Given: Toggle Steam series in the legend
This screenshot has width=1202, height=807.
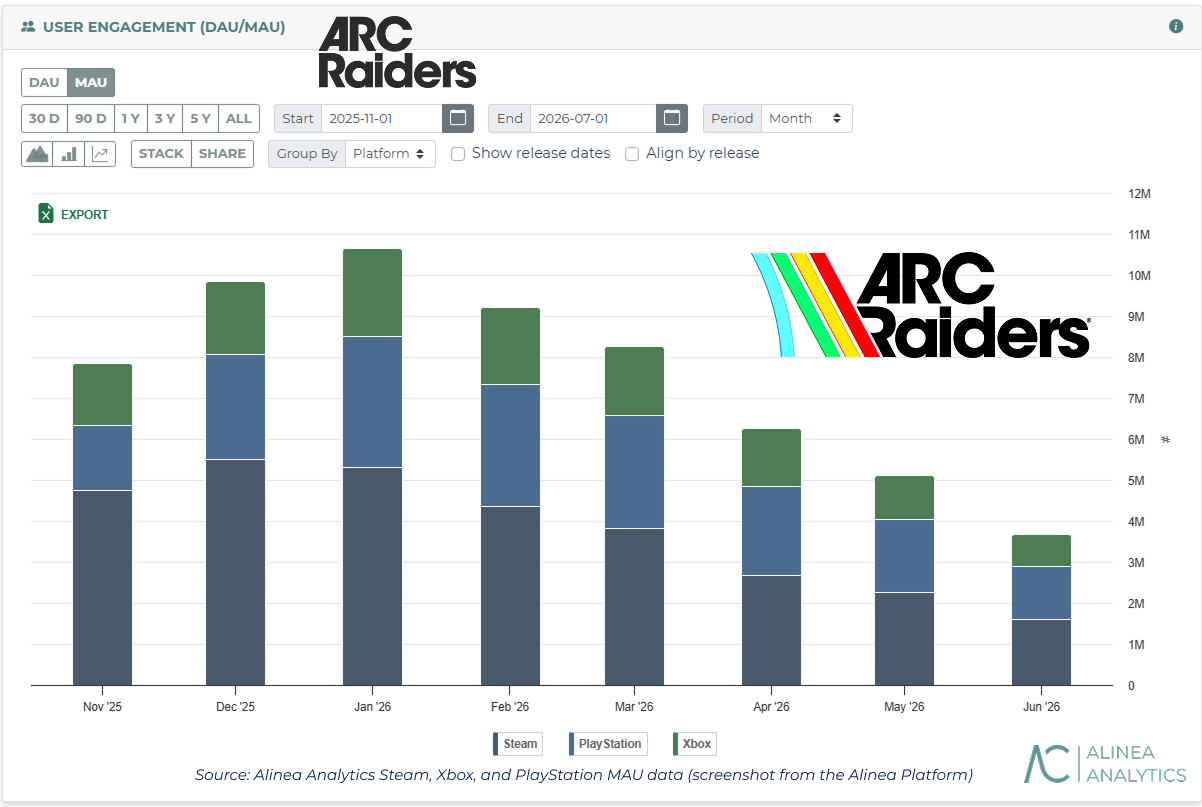Looking at the screenshot, I should point(517,744).
